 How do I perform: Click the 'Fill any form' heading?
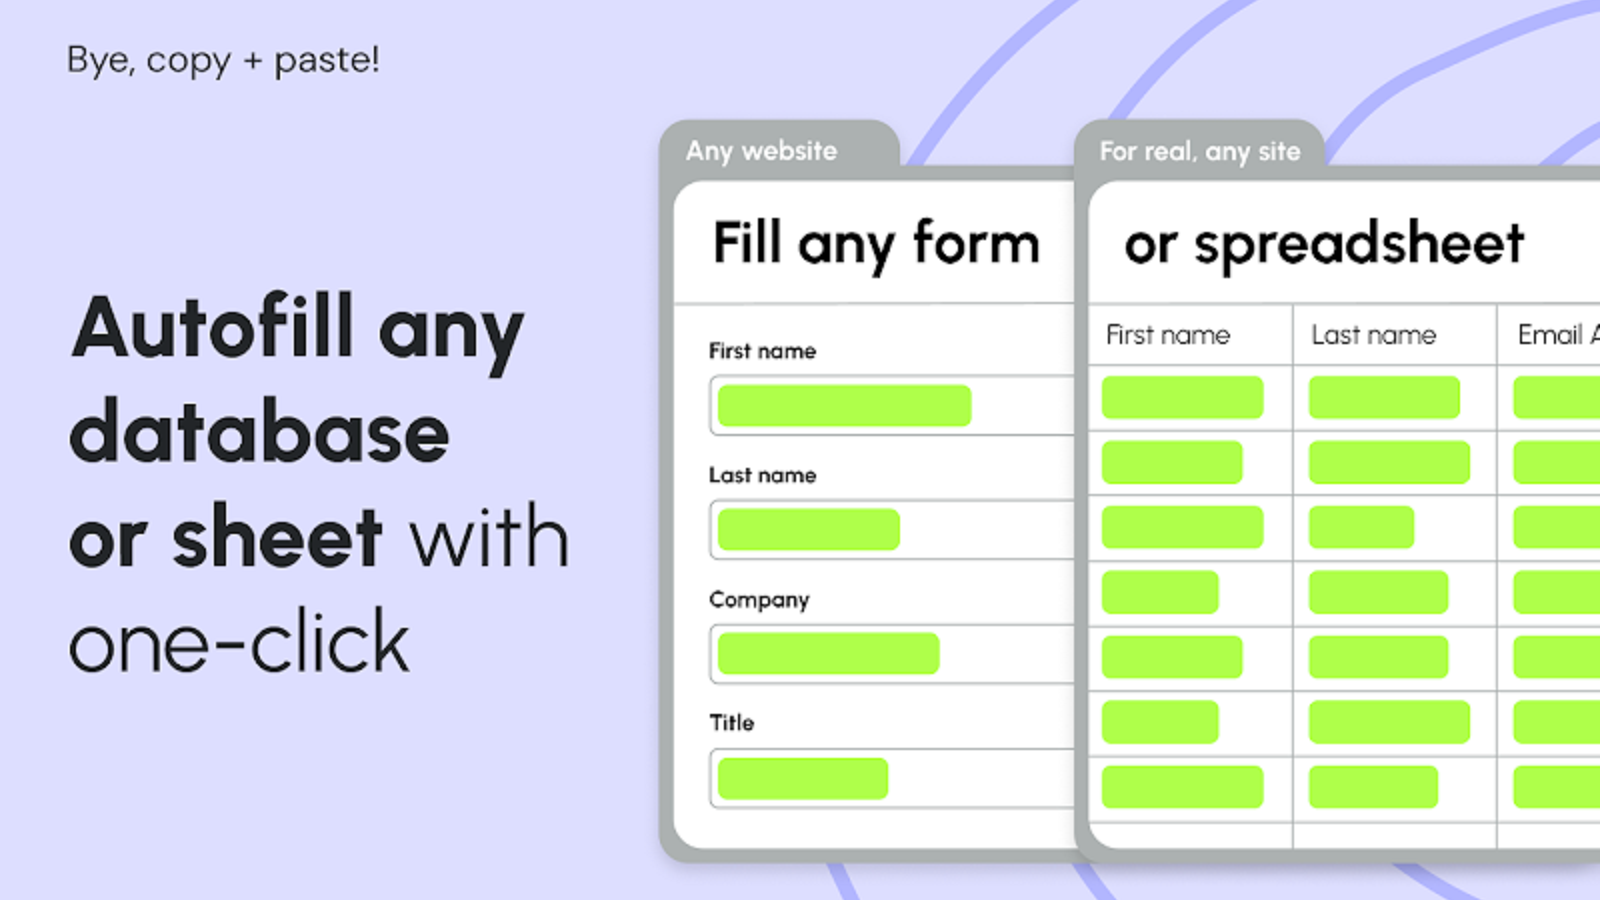876,244
